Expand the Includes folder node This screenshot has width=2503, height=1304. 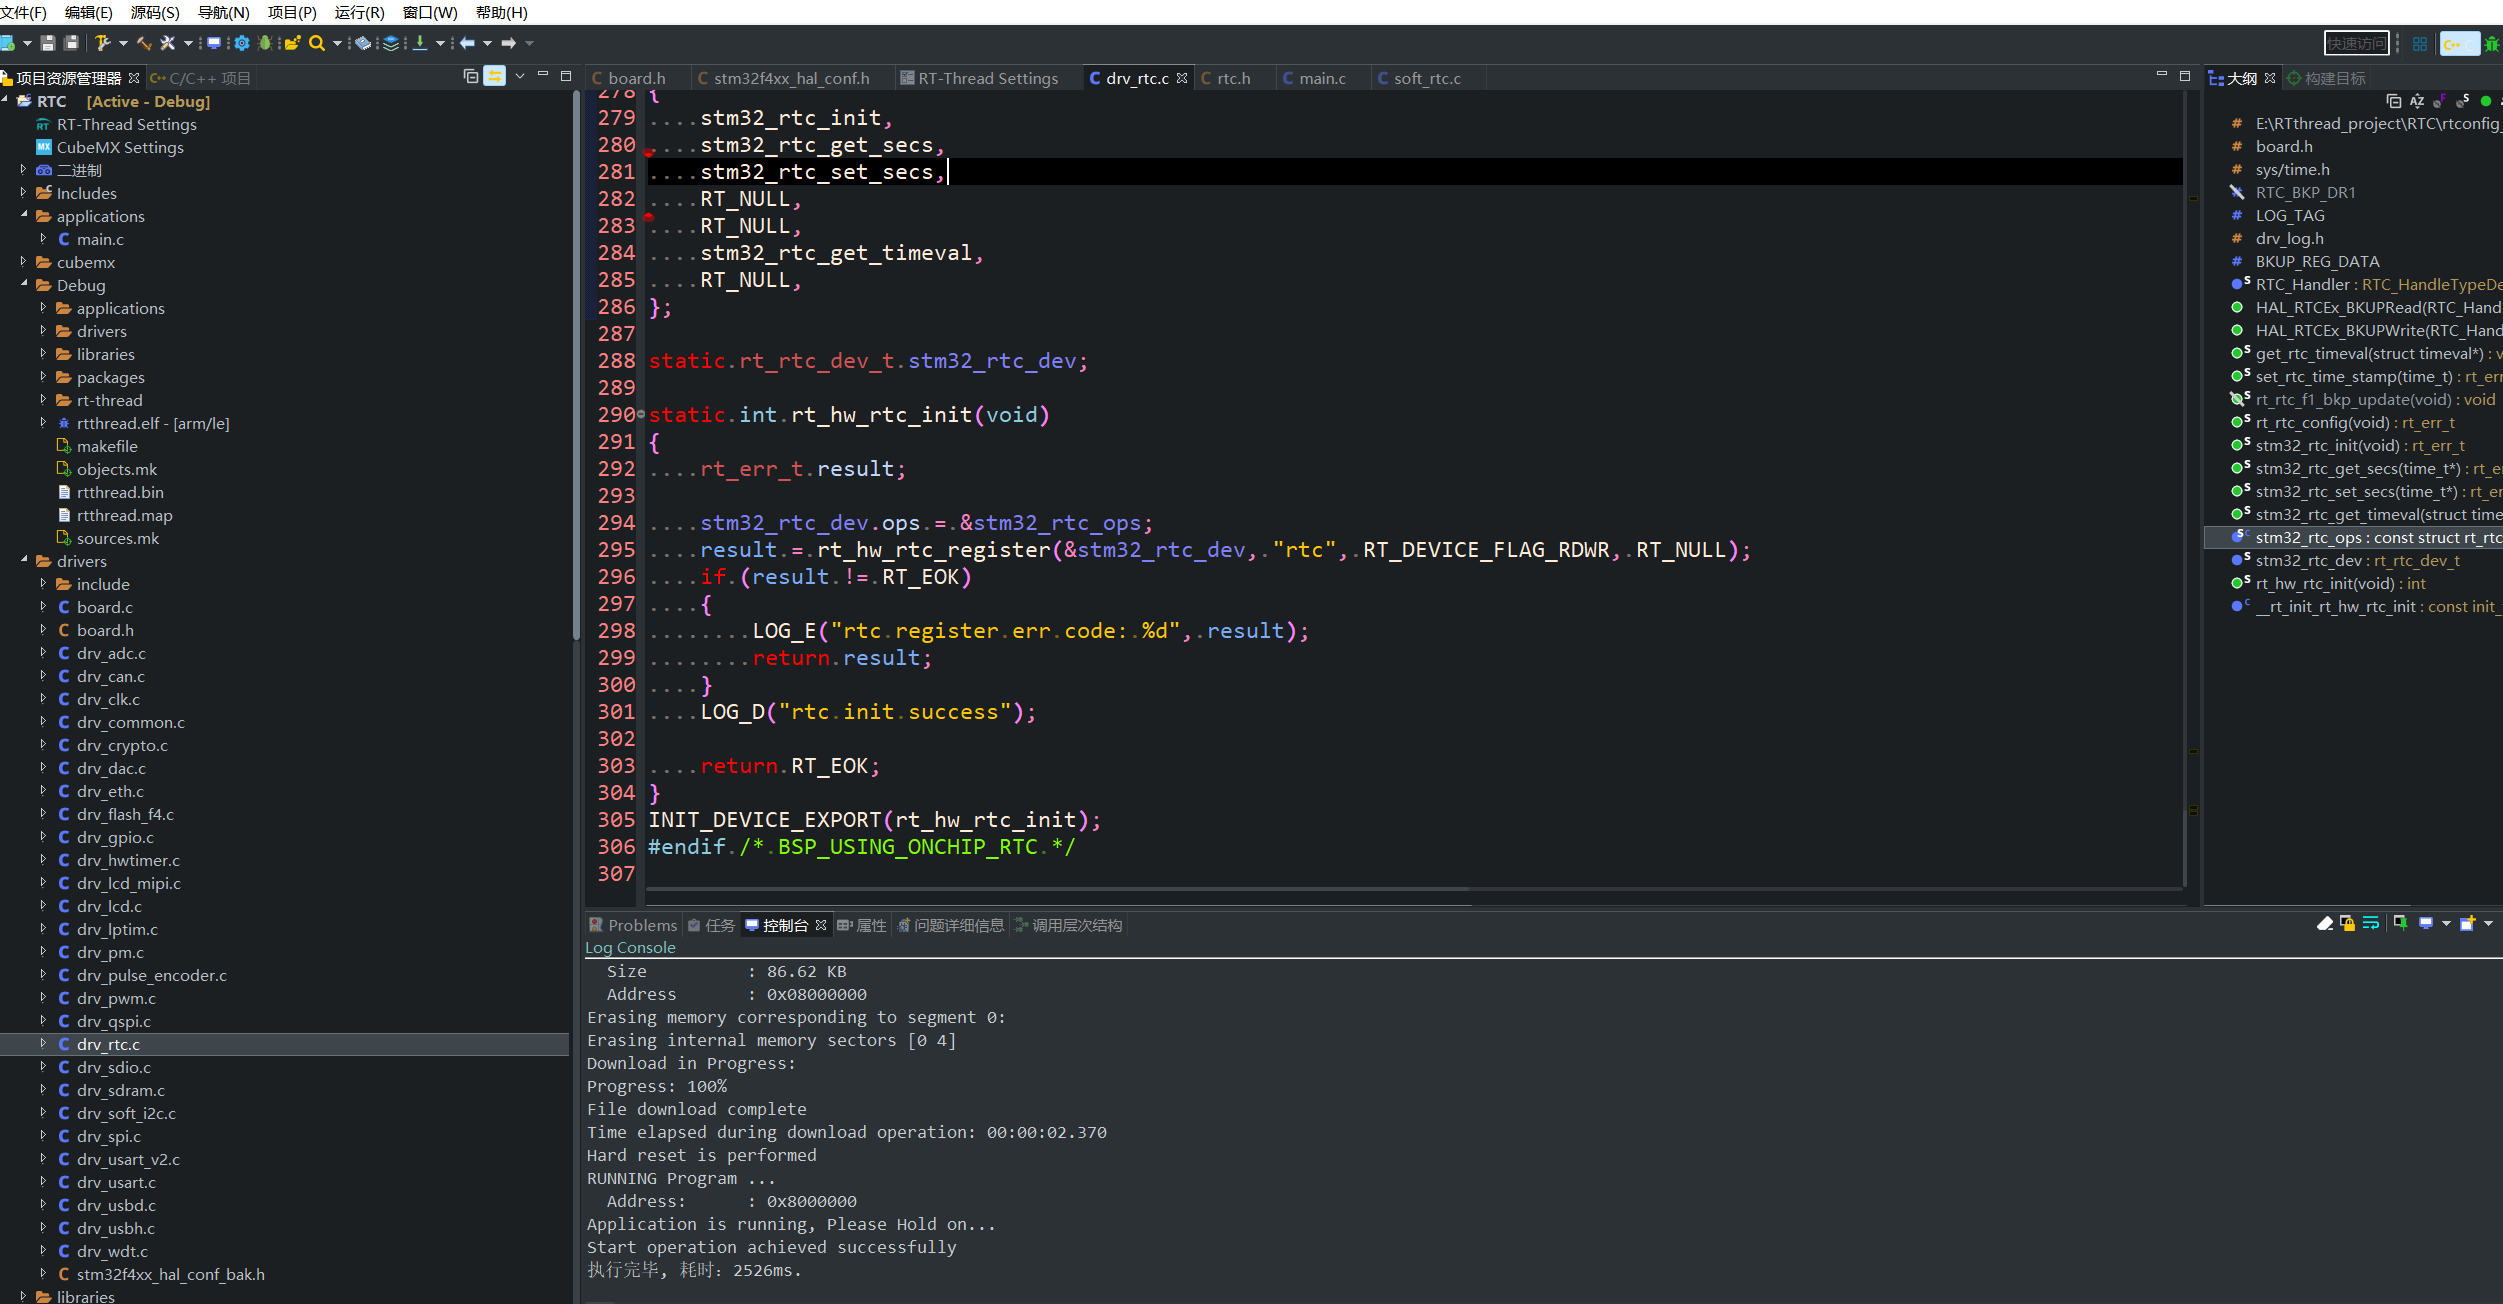coord(23,193)
